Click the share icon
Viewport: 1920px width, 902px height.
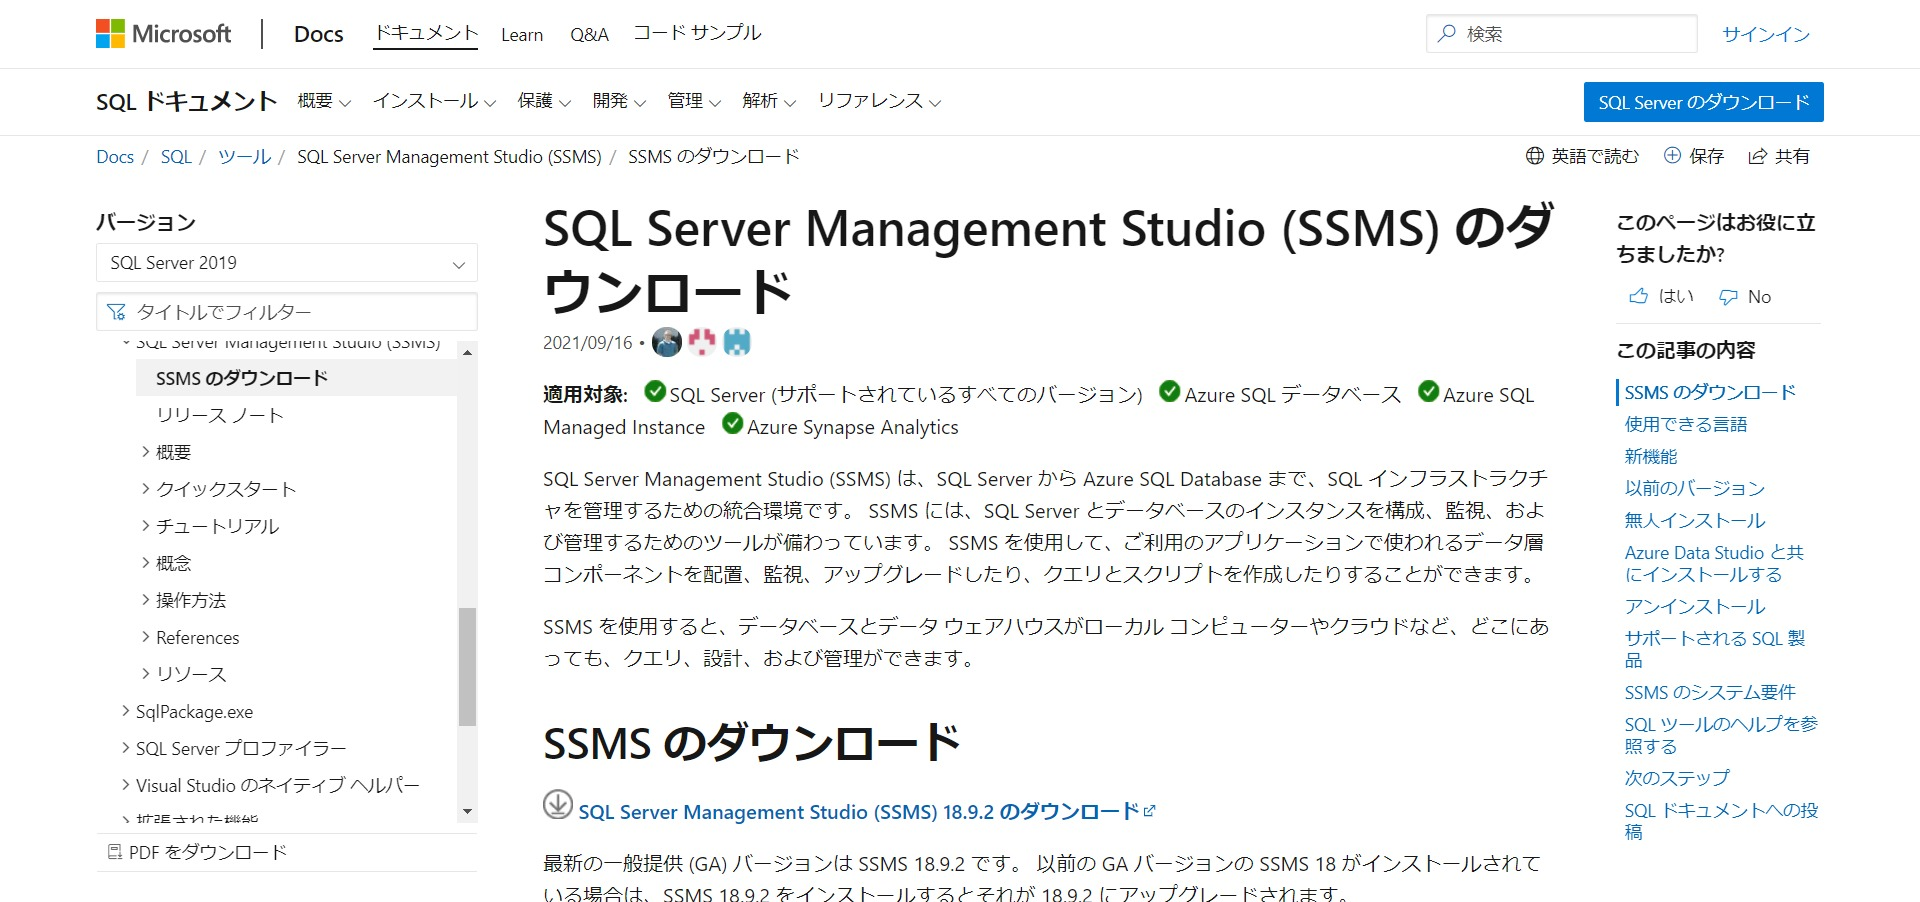point(1757,156)
